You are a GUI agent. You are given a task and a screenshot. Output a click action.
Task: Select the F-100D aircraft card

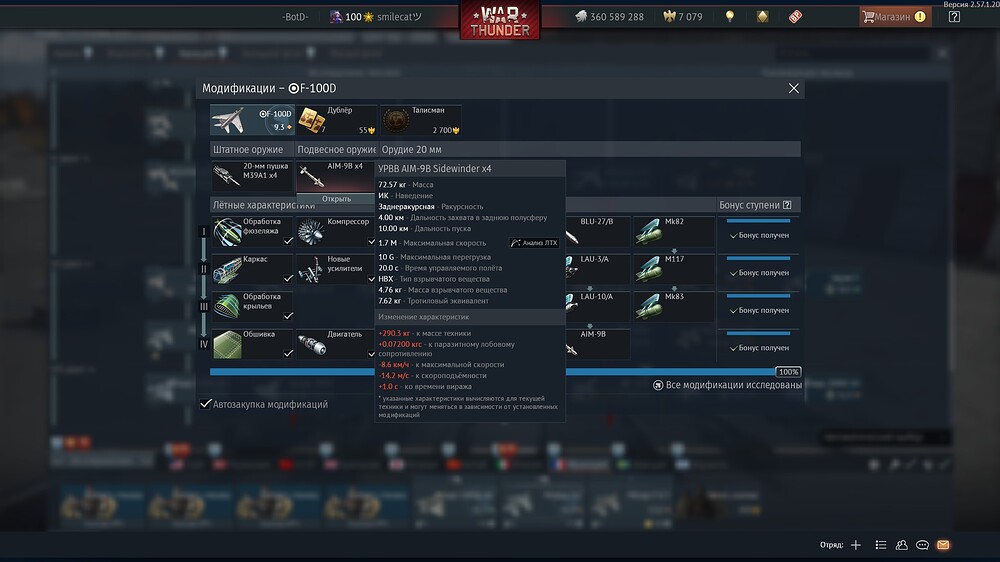pos(252,120)
